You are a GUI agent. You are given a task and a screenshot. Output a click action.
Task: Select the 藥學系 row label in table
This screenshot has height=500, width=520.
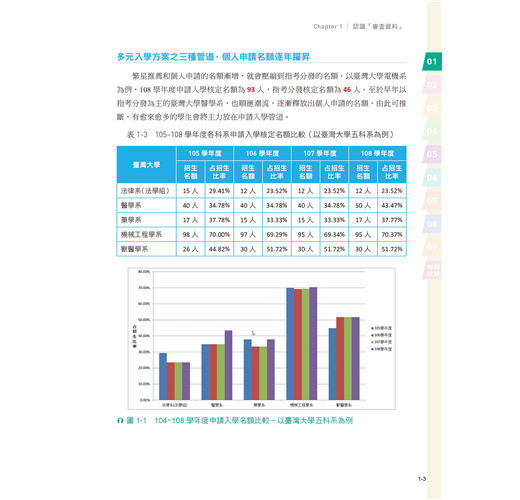[x=131, y=220]
